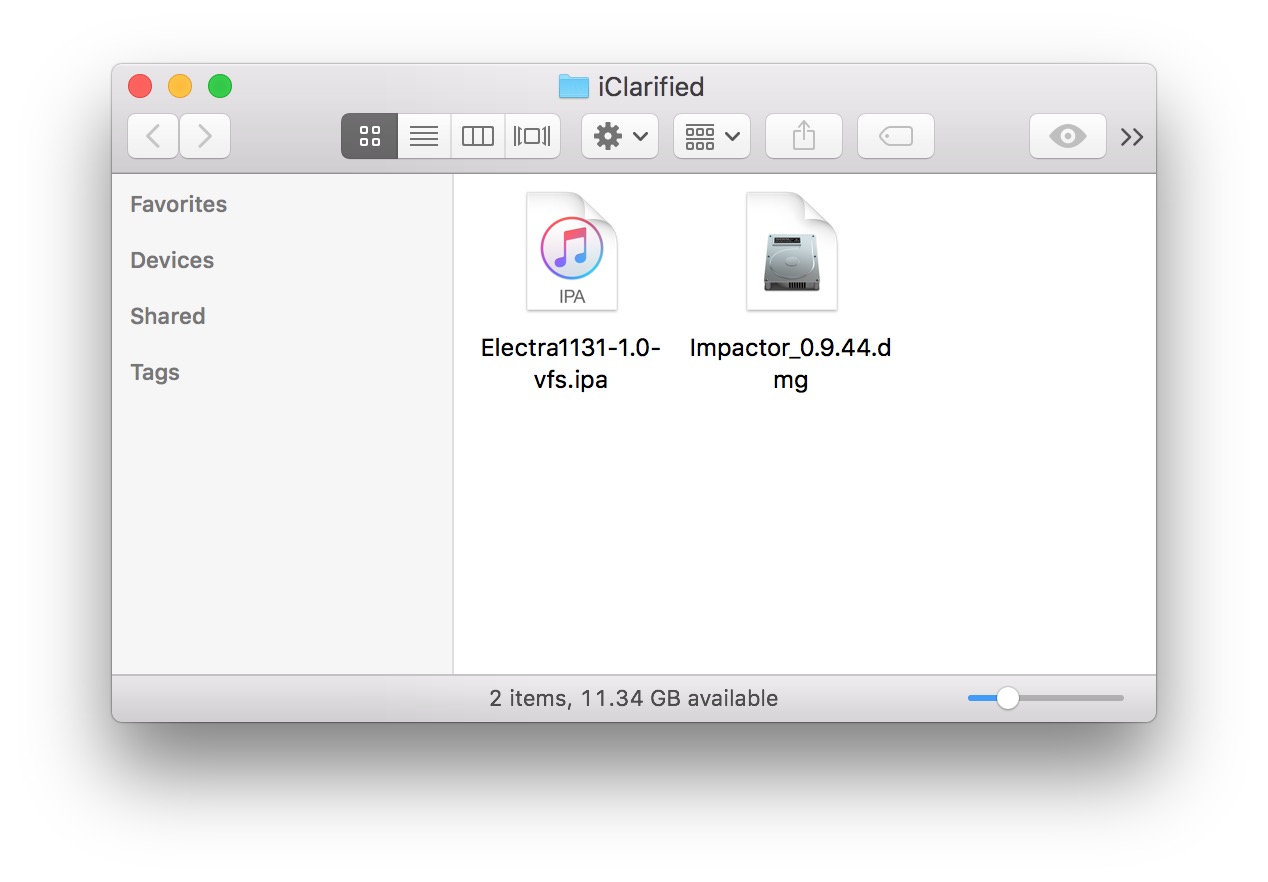Screen dimensions: 1268x882
Task: Switch to Cover Flow view
Action: click(x=532, y=136)
